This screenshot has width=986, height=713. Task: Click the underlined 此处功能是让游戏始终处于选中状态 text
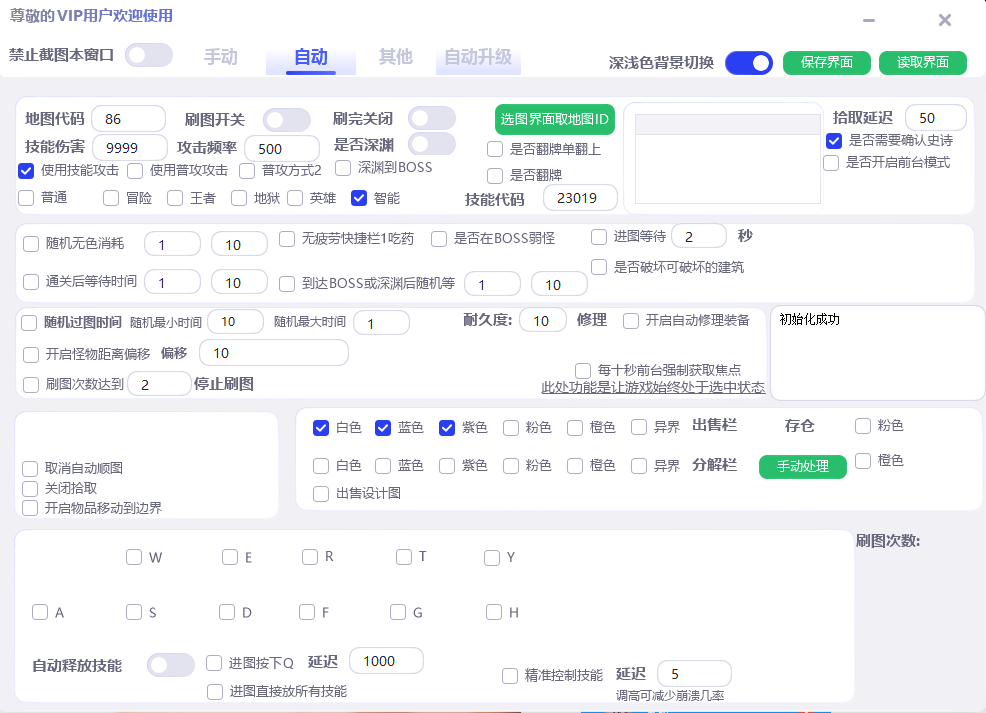[x=652, y=387]
